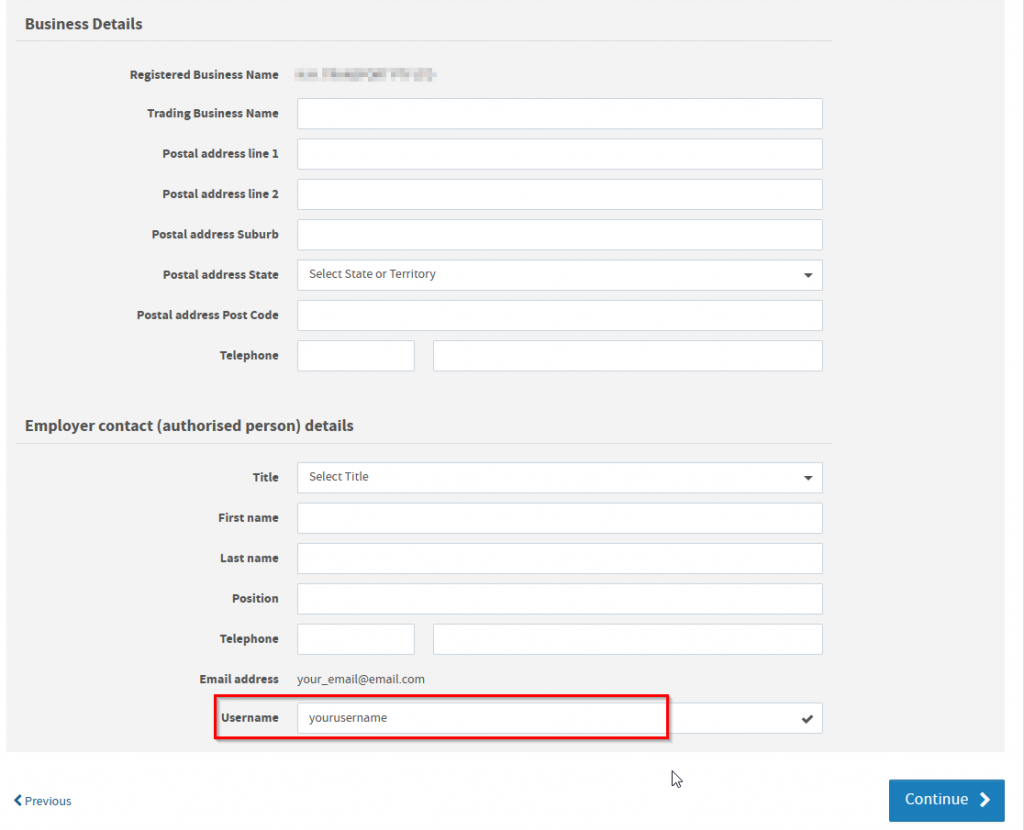Open the Select Title dropdown
This screenshot has width=1024, height=830.
tap(560, 477)
